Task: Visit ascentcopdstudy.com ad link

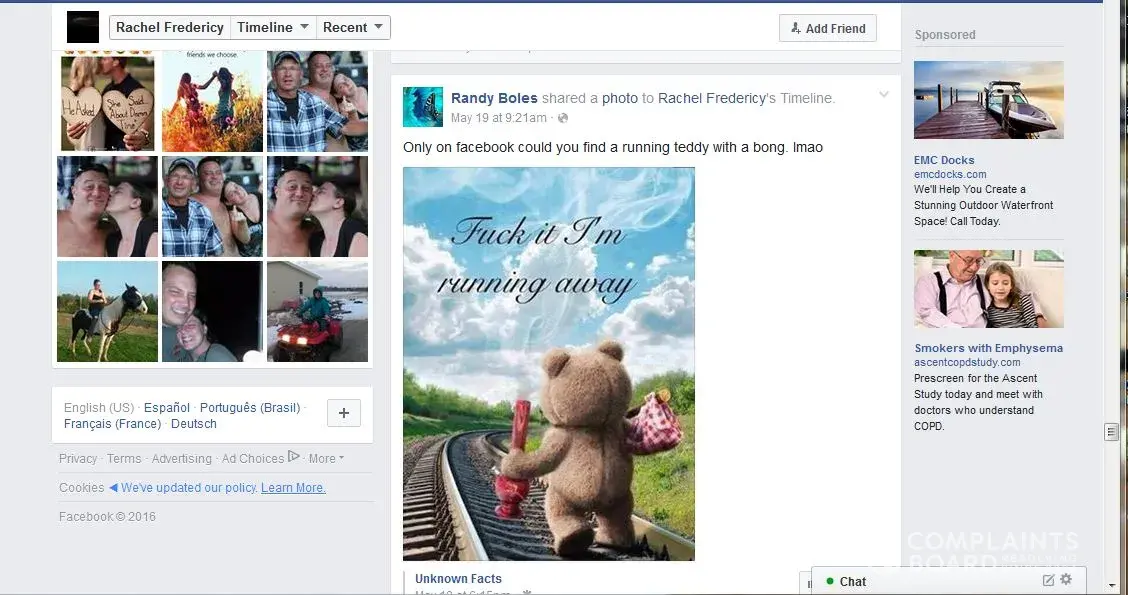Action: coord(967,362)
